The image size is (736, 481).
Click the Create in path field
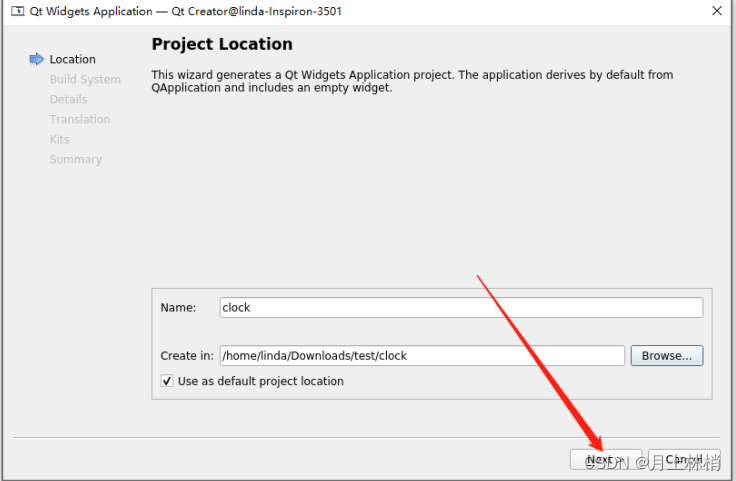[422, 355]
